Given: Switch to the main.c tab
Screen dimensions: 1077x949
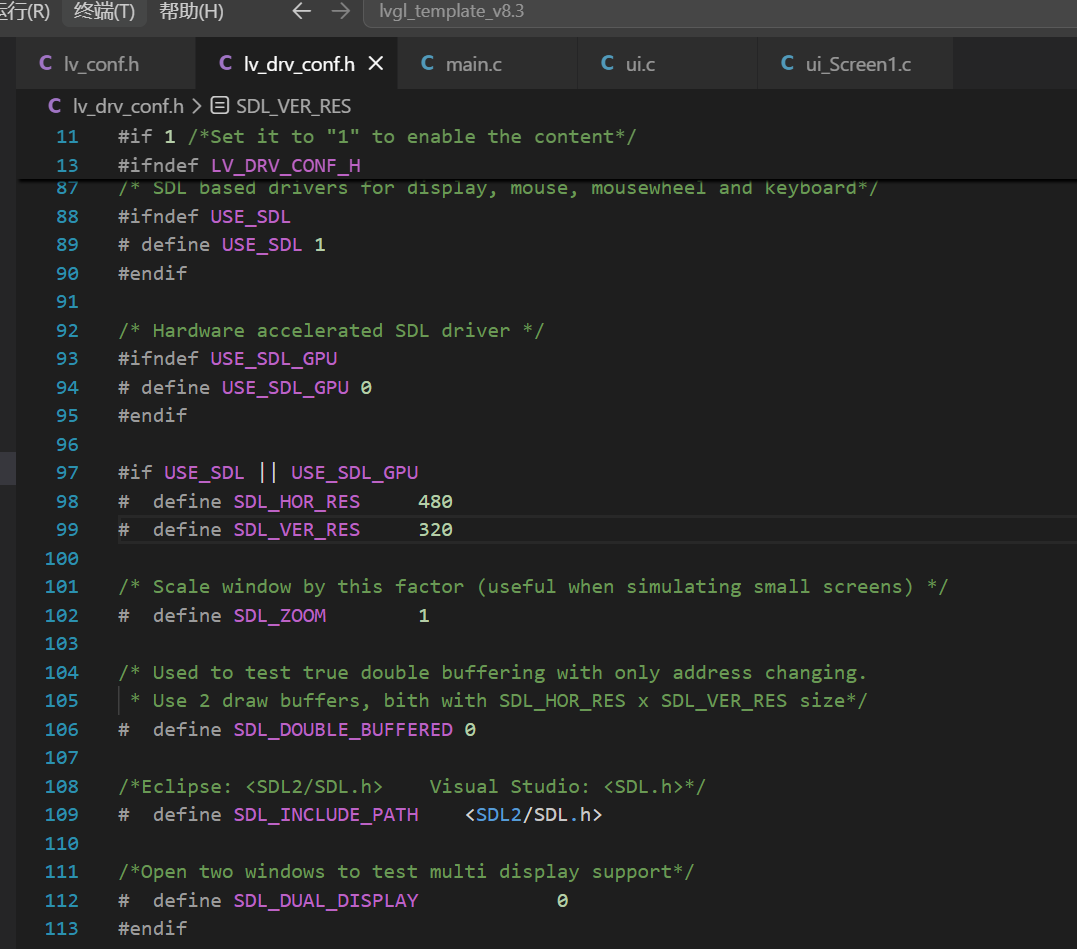Looking at the screenshot, I should pos(488,64).
